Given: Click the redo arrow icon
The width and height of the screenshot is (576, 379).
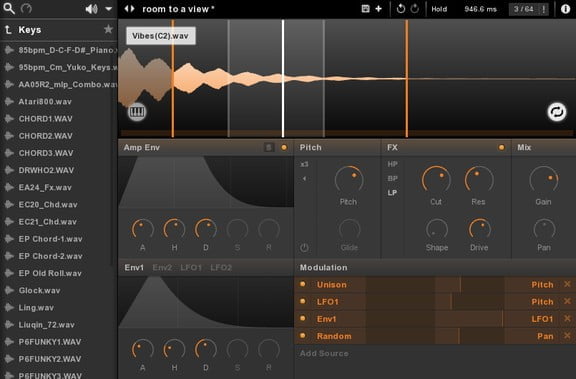Looking at the screenshot, I should tap(414, 8).
